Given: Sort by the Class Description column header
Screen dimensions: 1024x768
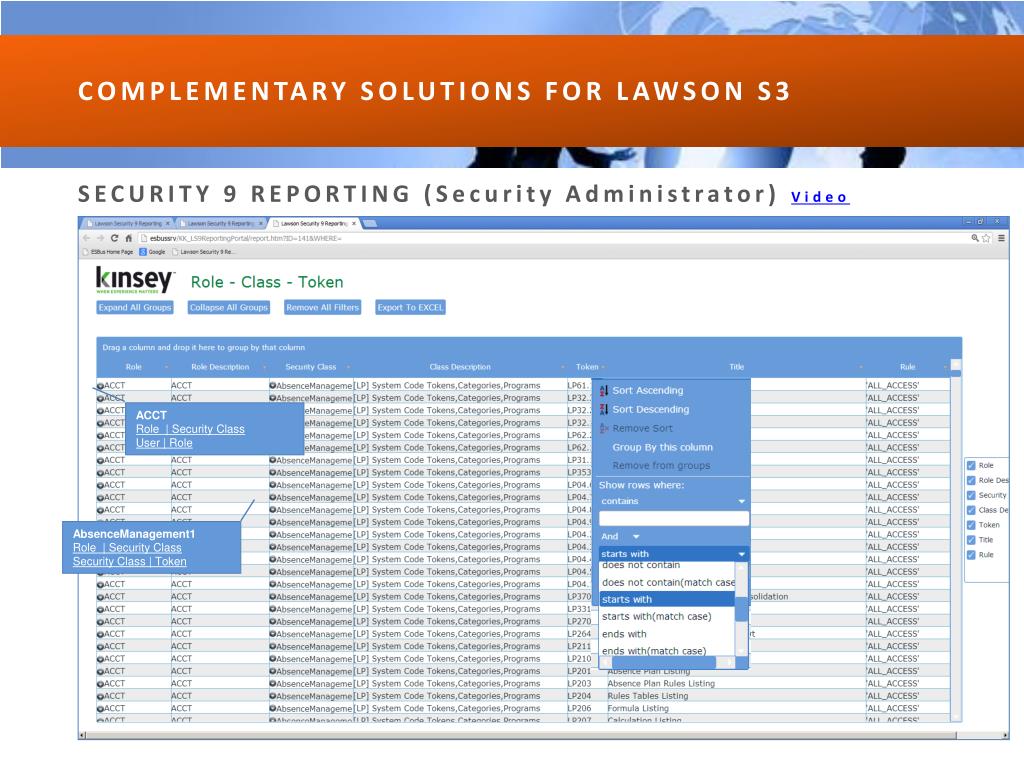Looking at the screenshot, I should click(460, 367).
